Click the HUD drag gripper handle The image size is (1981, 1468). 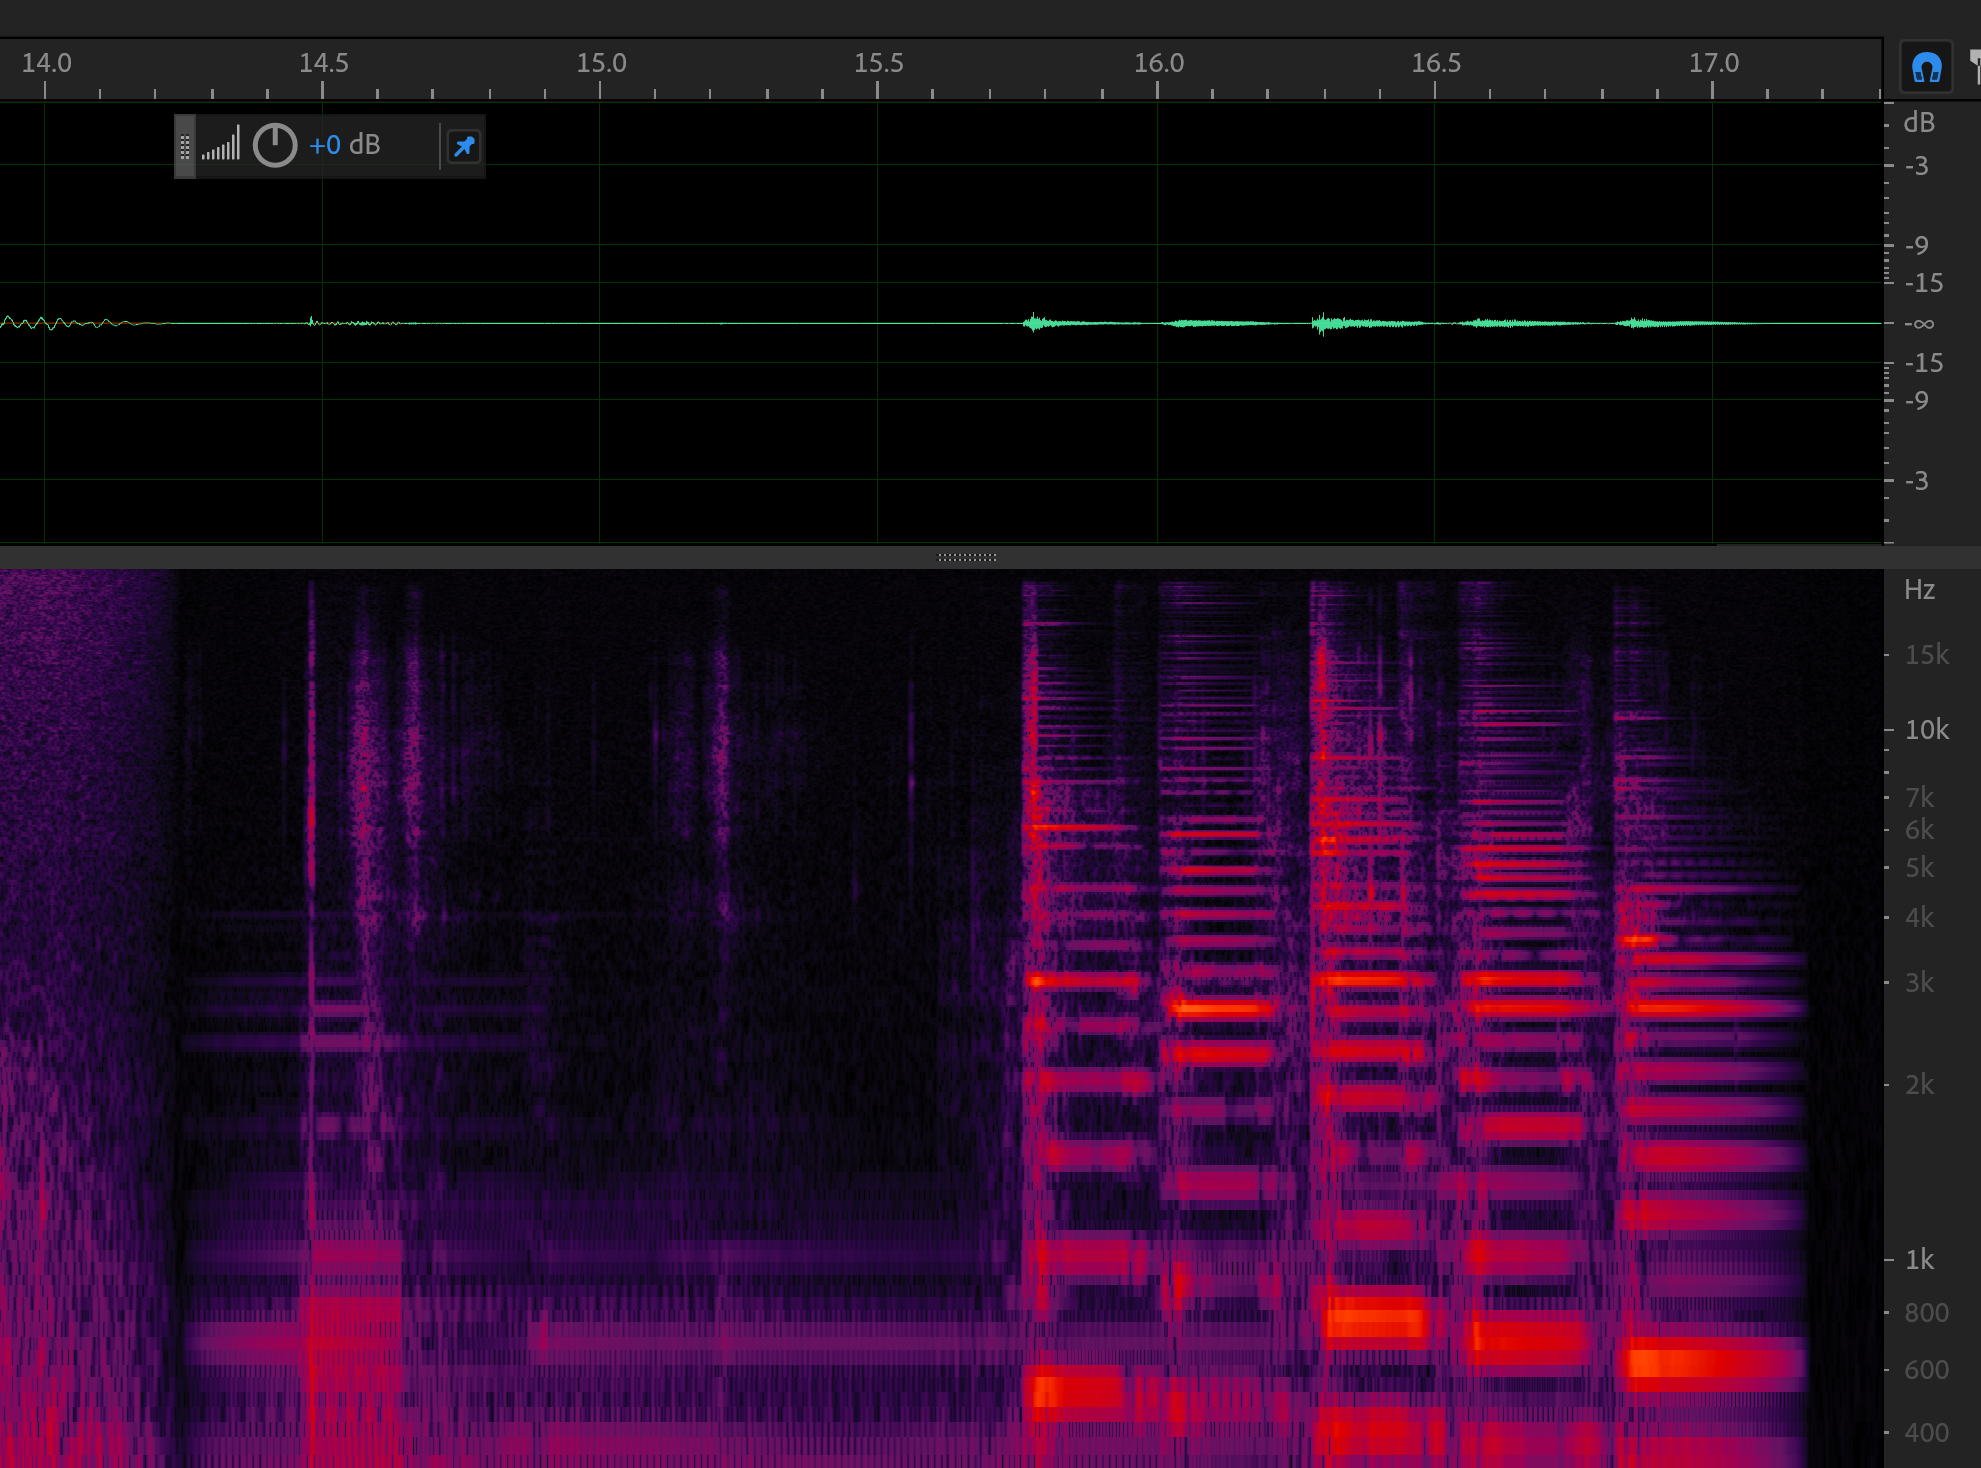(185, 147)
